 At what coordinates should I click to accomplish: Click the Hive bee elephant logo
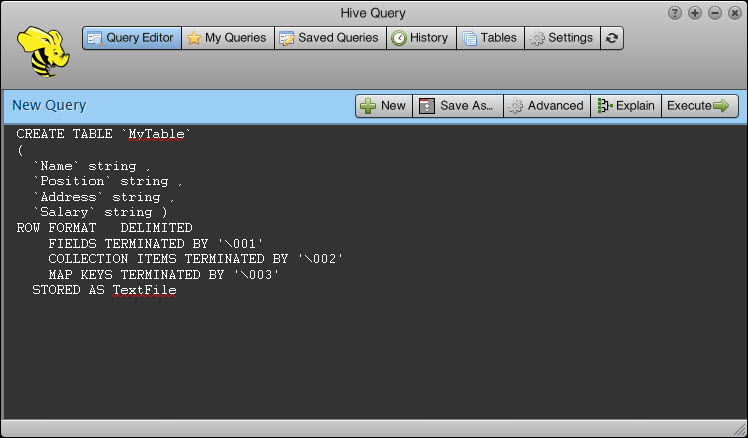pos(40,50)
